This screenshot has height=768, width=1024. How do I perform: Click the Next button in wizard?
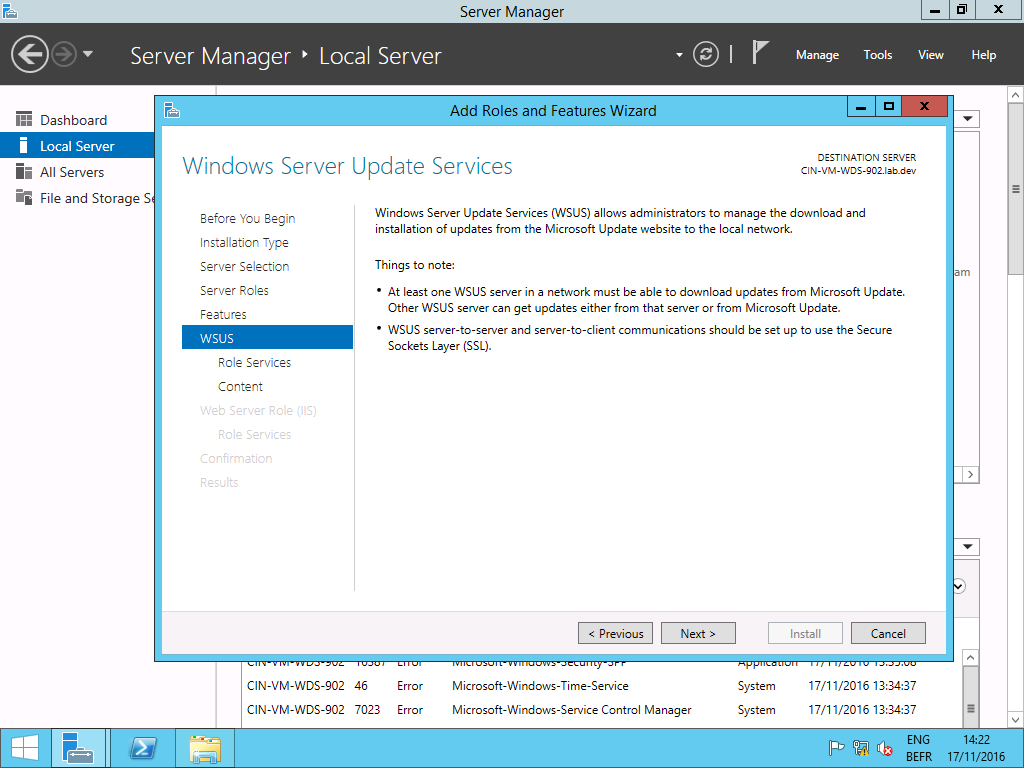pos(698,633)
